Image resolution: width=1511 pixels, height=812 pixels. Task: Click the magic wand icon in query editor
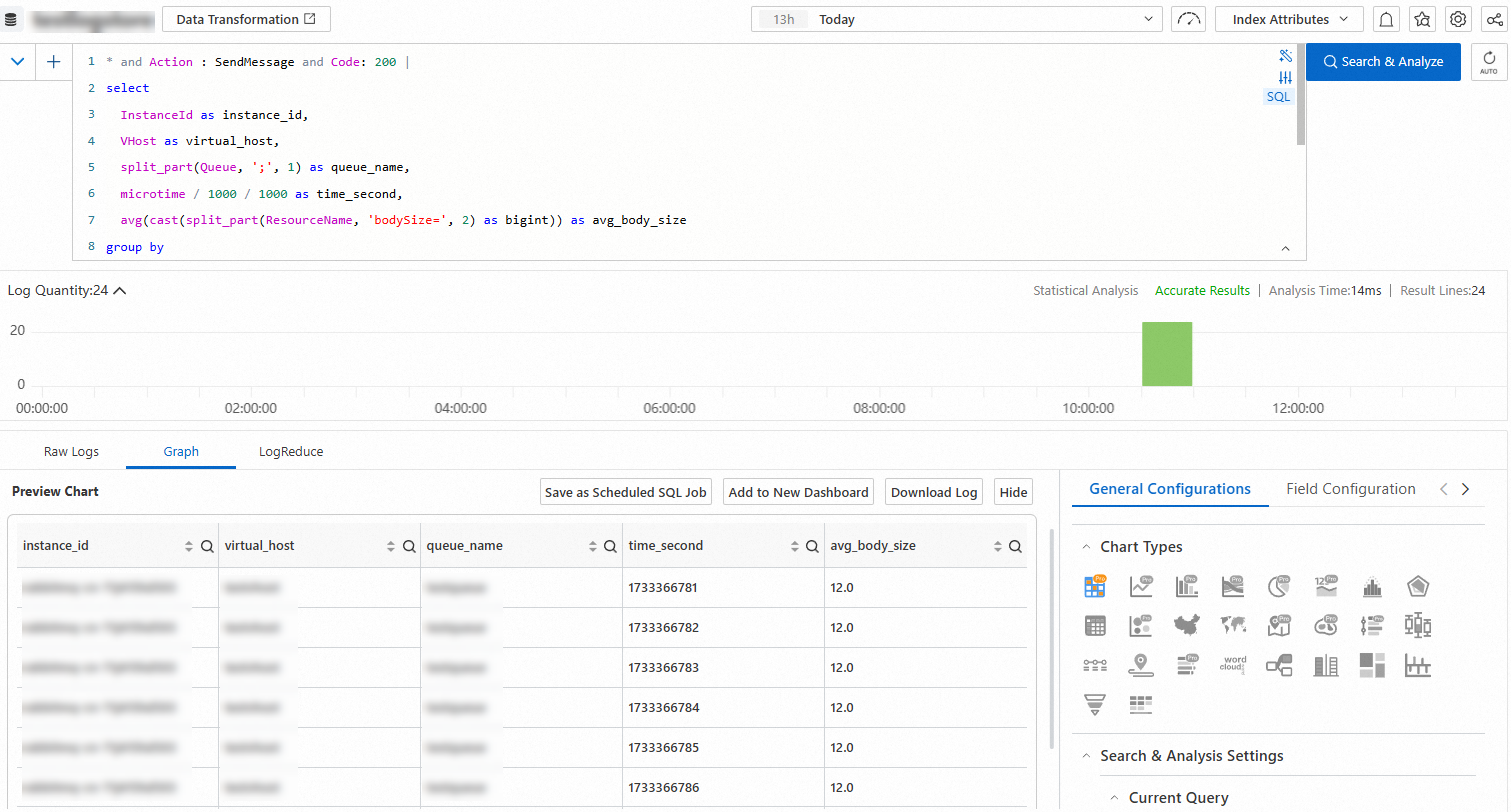coord(1286,56)
